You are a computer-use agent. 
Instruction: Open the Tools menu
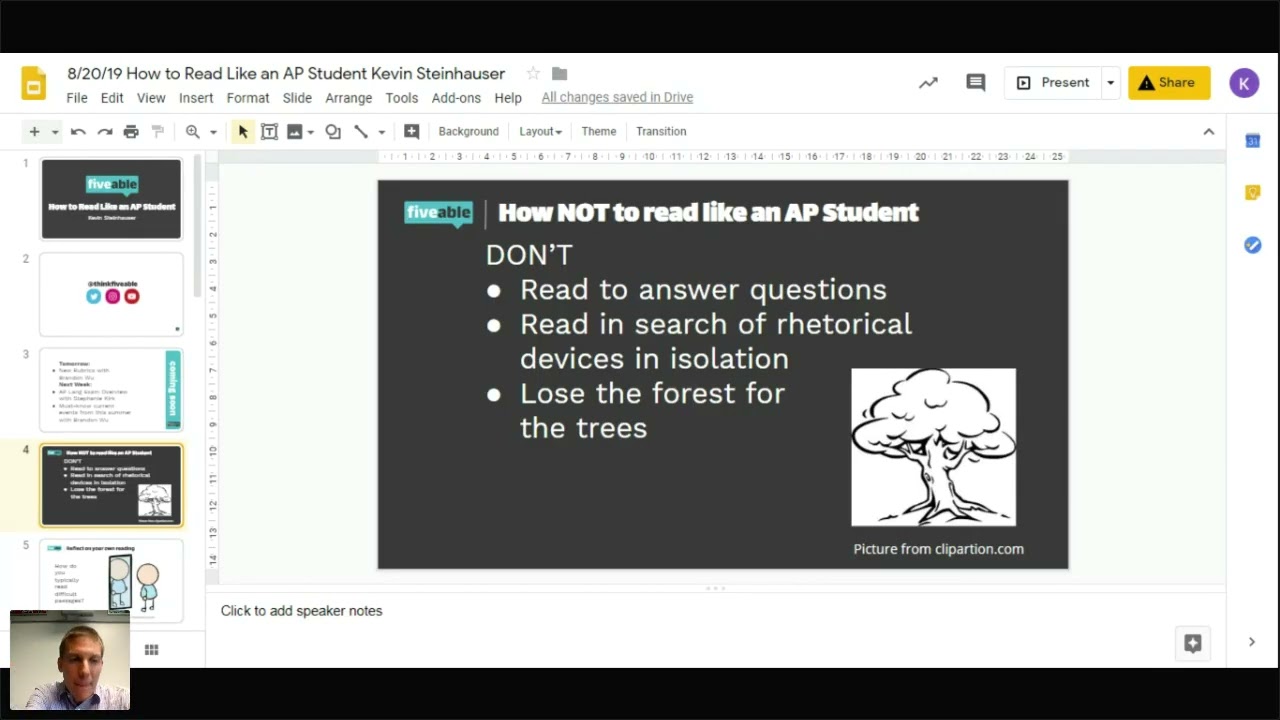tap(402, 98)
